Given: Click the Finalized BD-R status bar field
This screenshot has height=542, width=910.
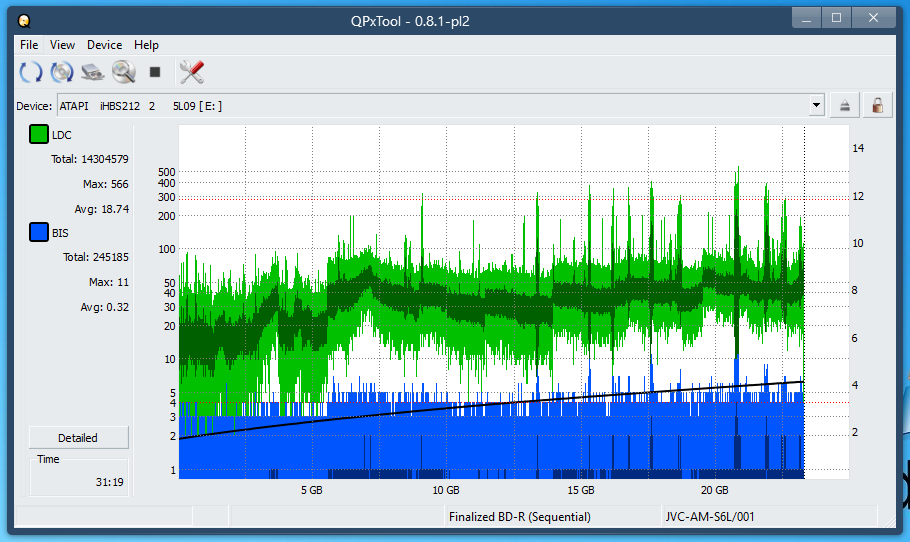Looking at the screenshot, I should pos(519,517).
